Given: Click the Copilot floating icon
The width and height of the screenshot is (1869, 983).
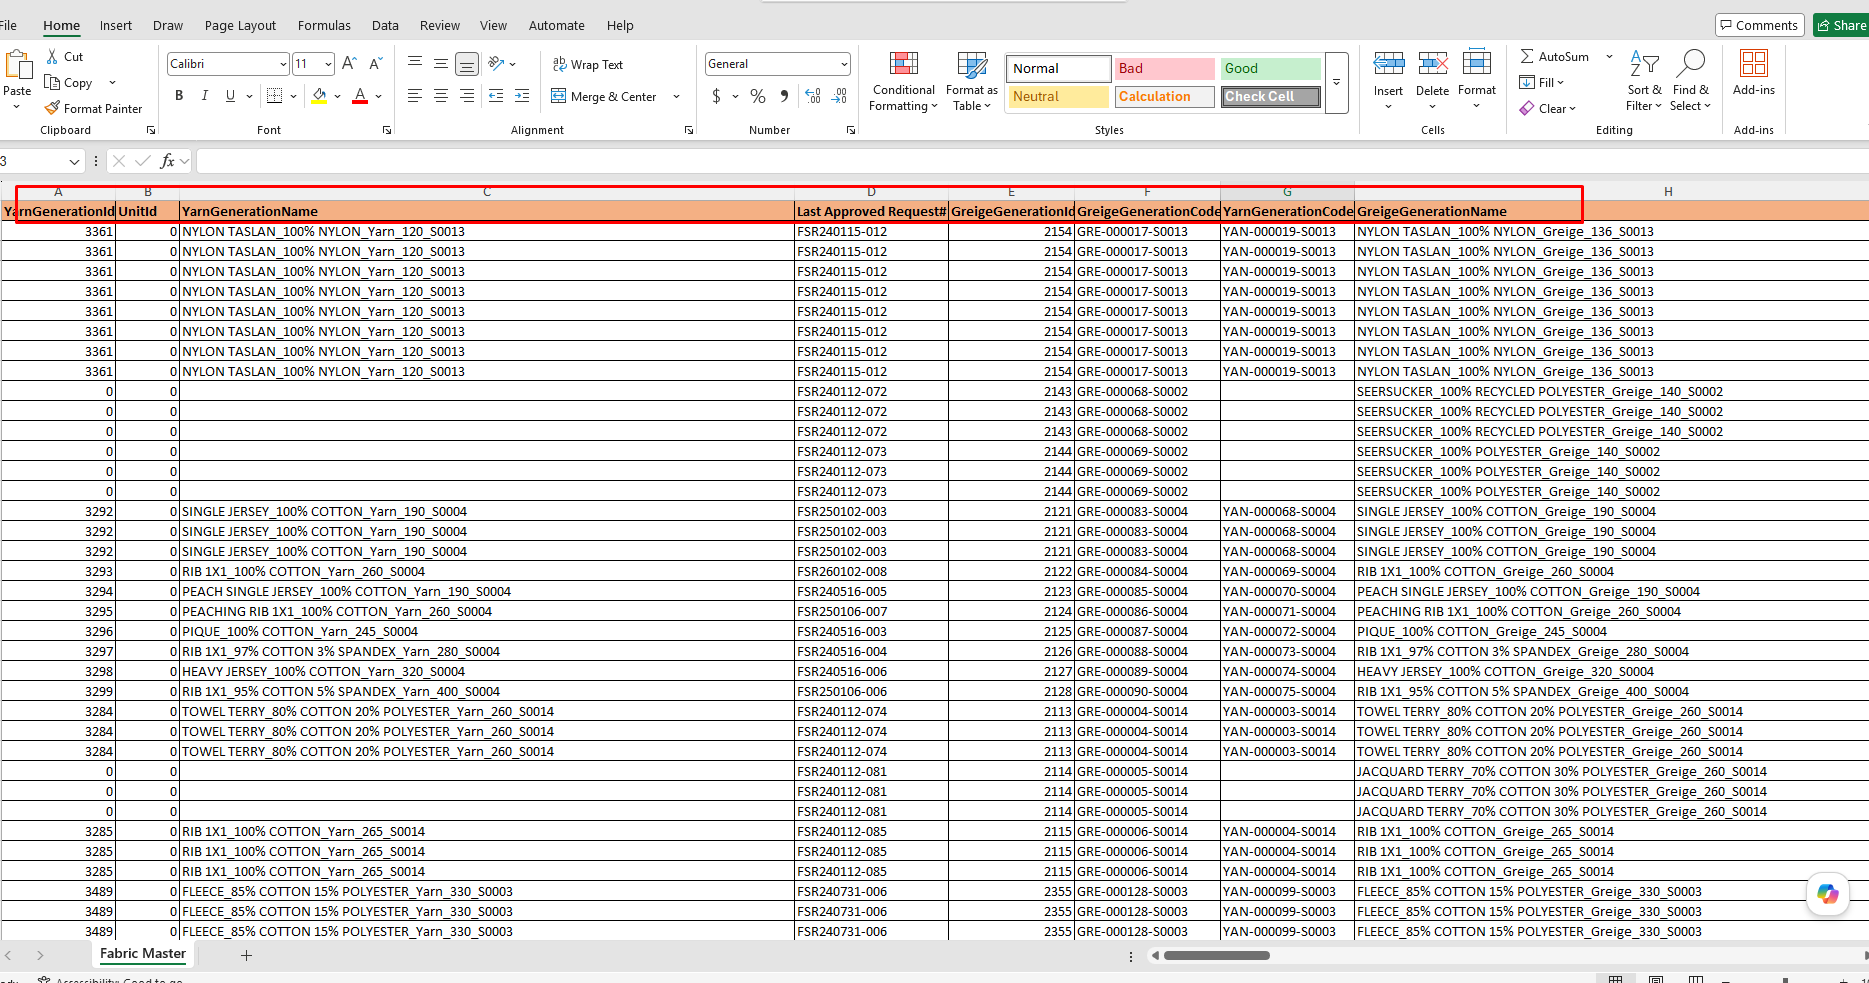Looking at the screenshot, I should [x=1828, y=894].
